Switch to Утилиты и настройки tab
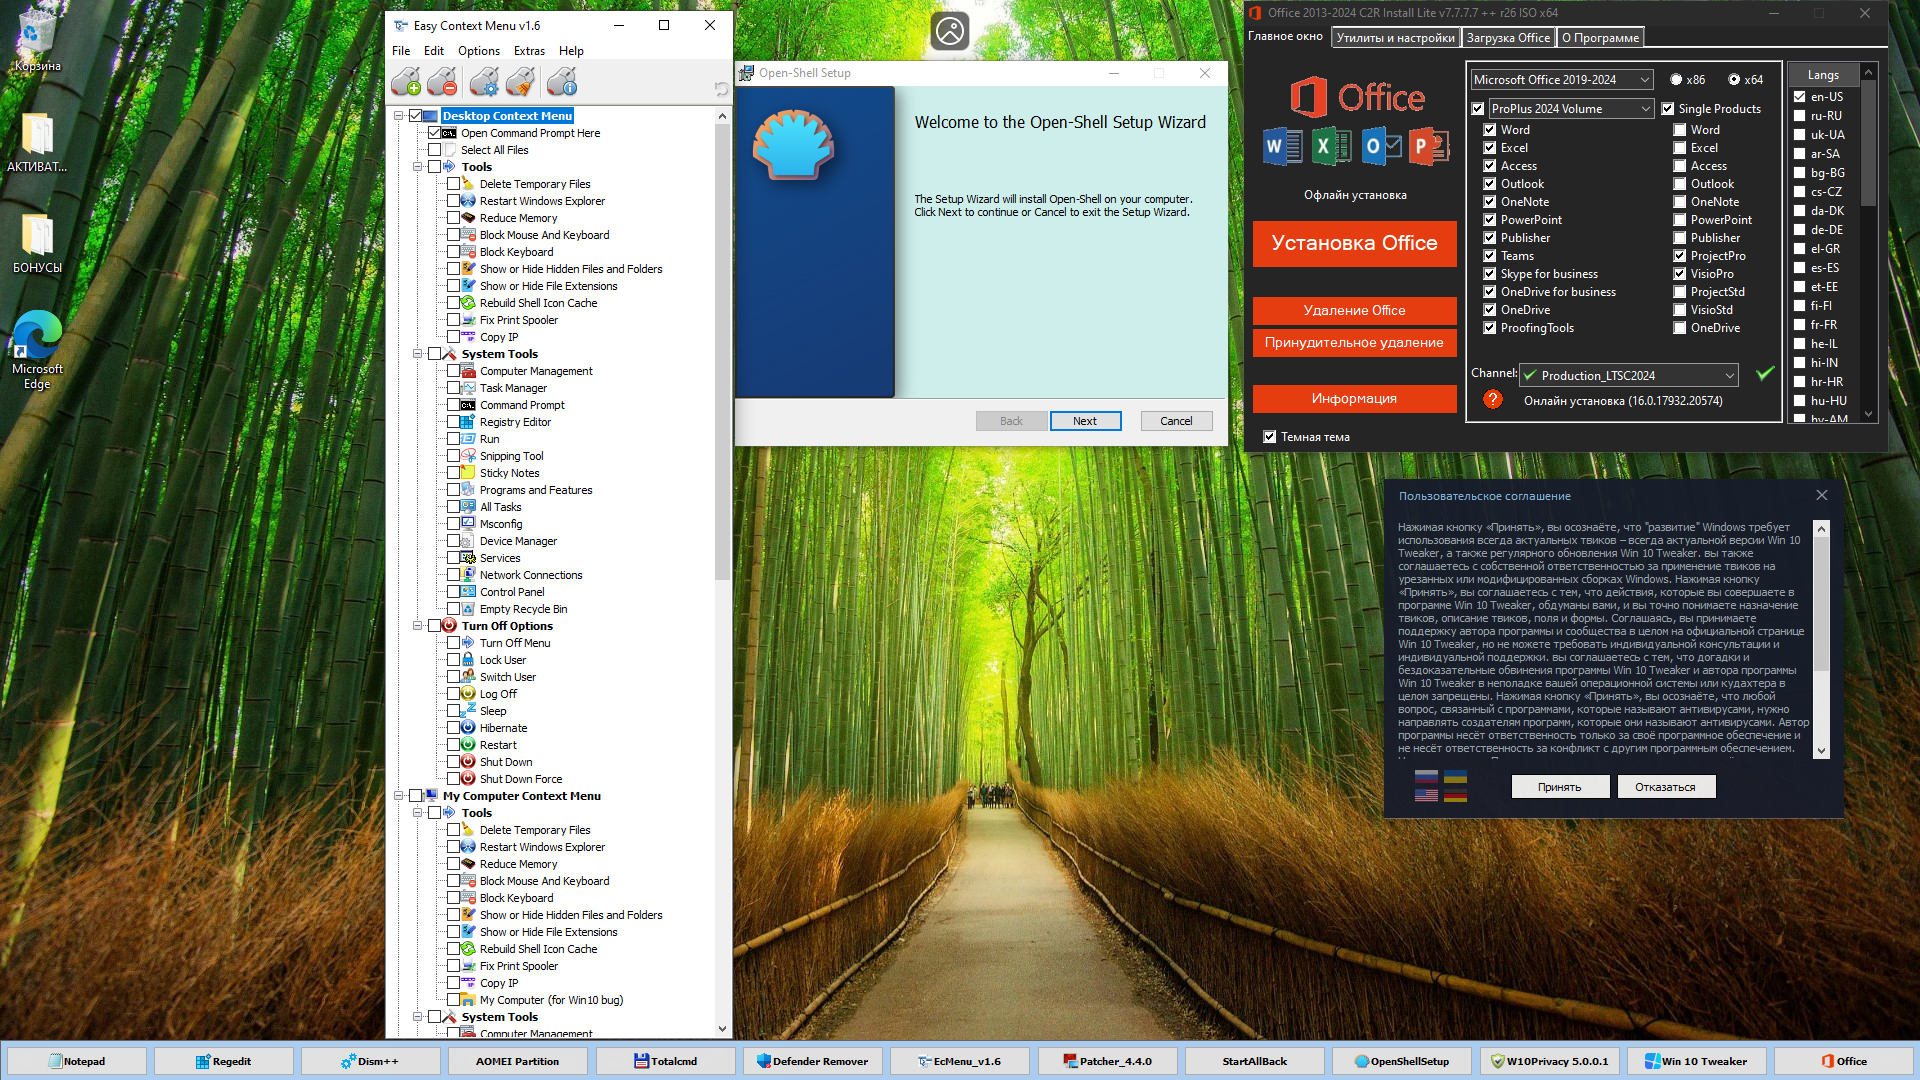1920x1080 pixels. coord(1395,38)
